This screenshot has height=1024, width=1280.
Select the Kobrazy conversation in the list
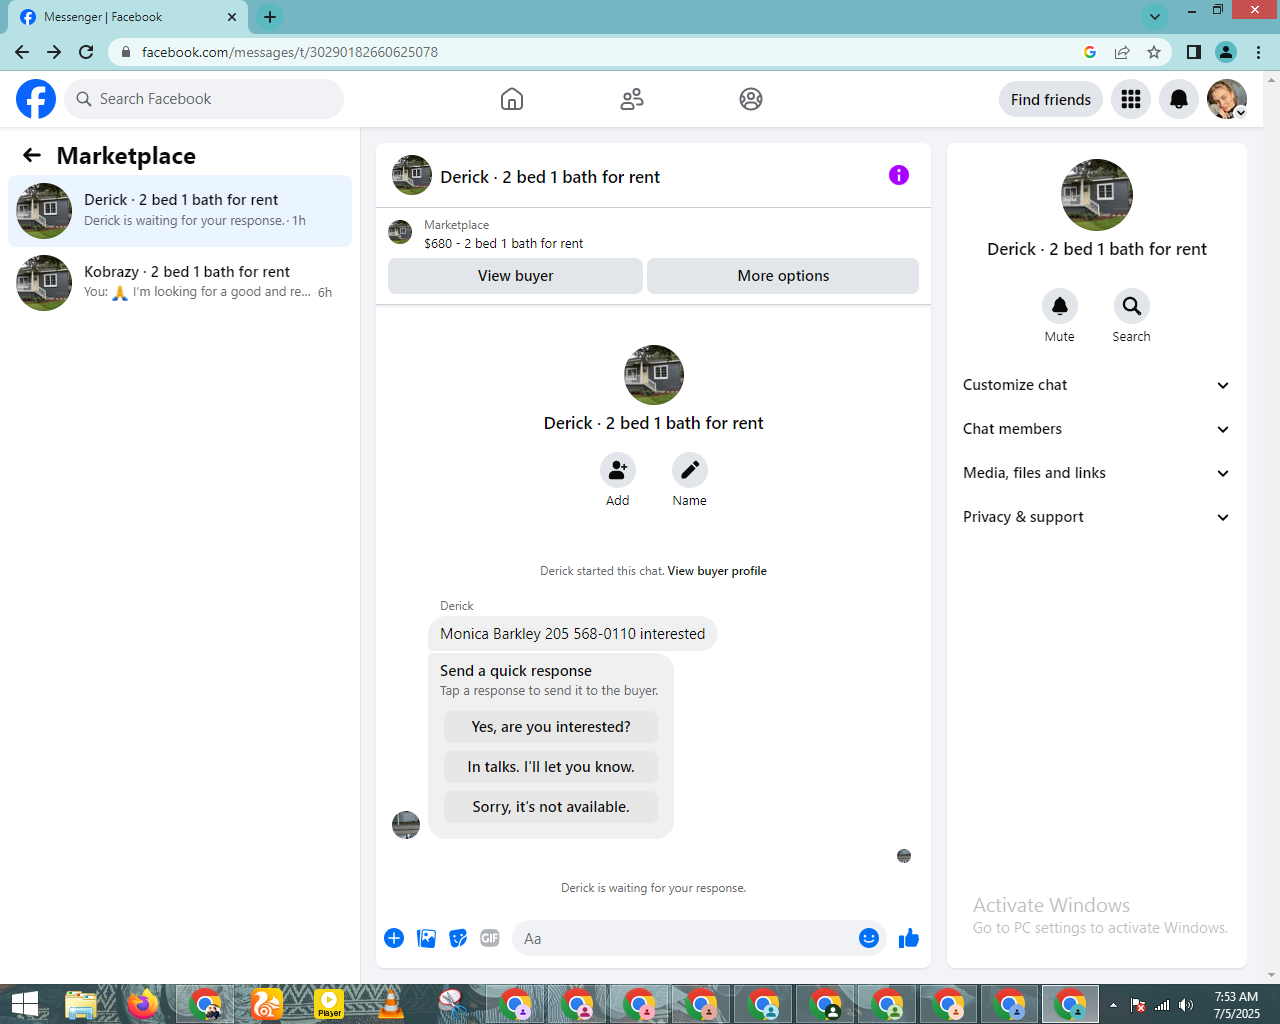pyautogui.click(x=180, y=283)
